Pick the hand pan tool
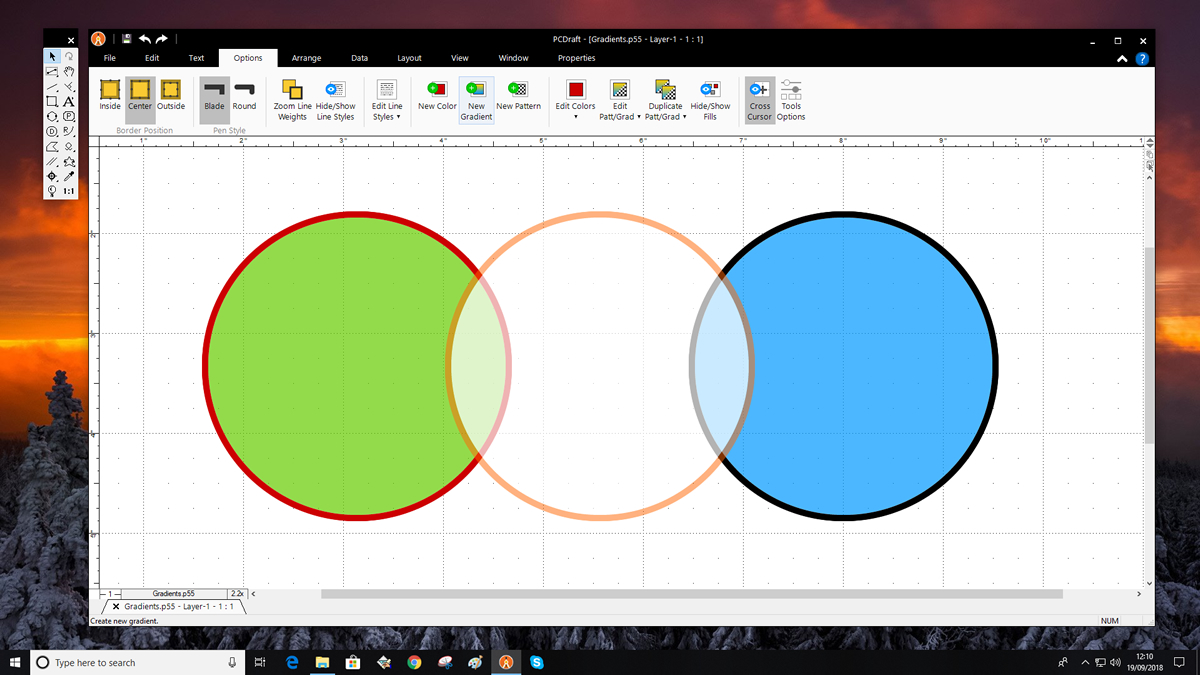Image resolution: width=1200 pixels, height=675 pixels. 69,72
